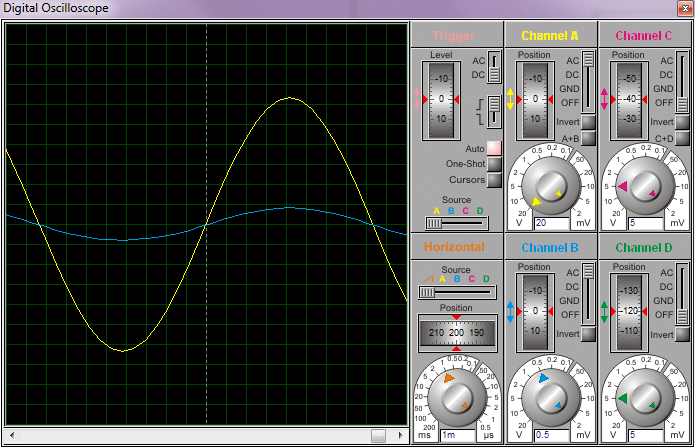
Task: Click the trigger Level thumbwheel
Action: click(x=441, y=100)
